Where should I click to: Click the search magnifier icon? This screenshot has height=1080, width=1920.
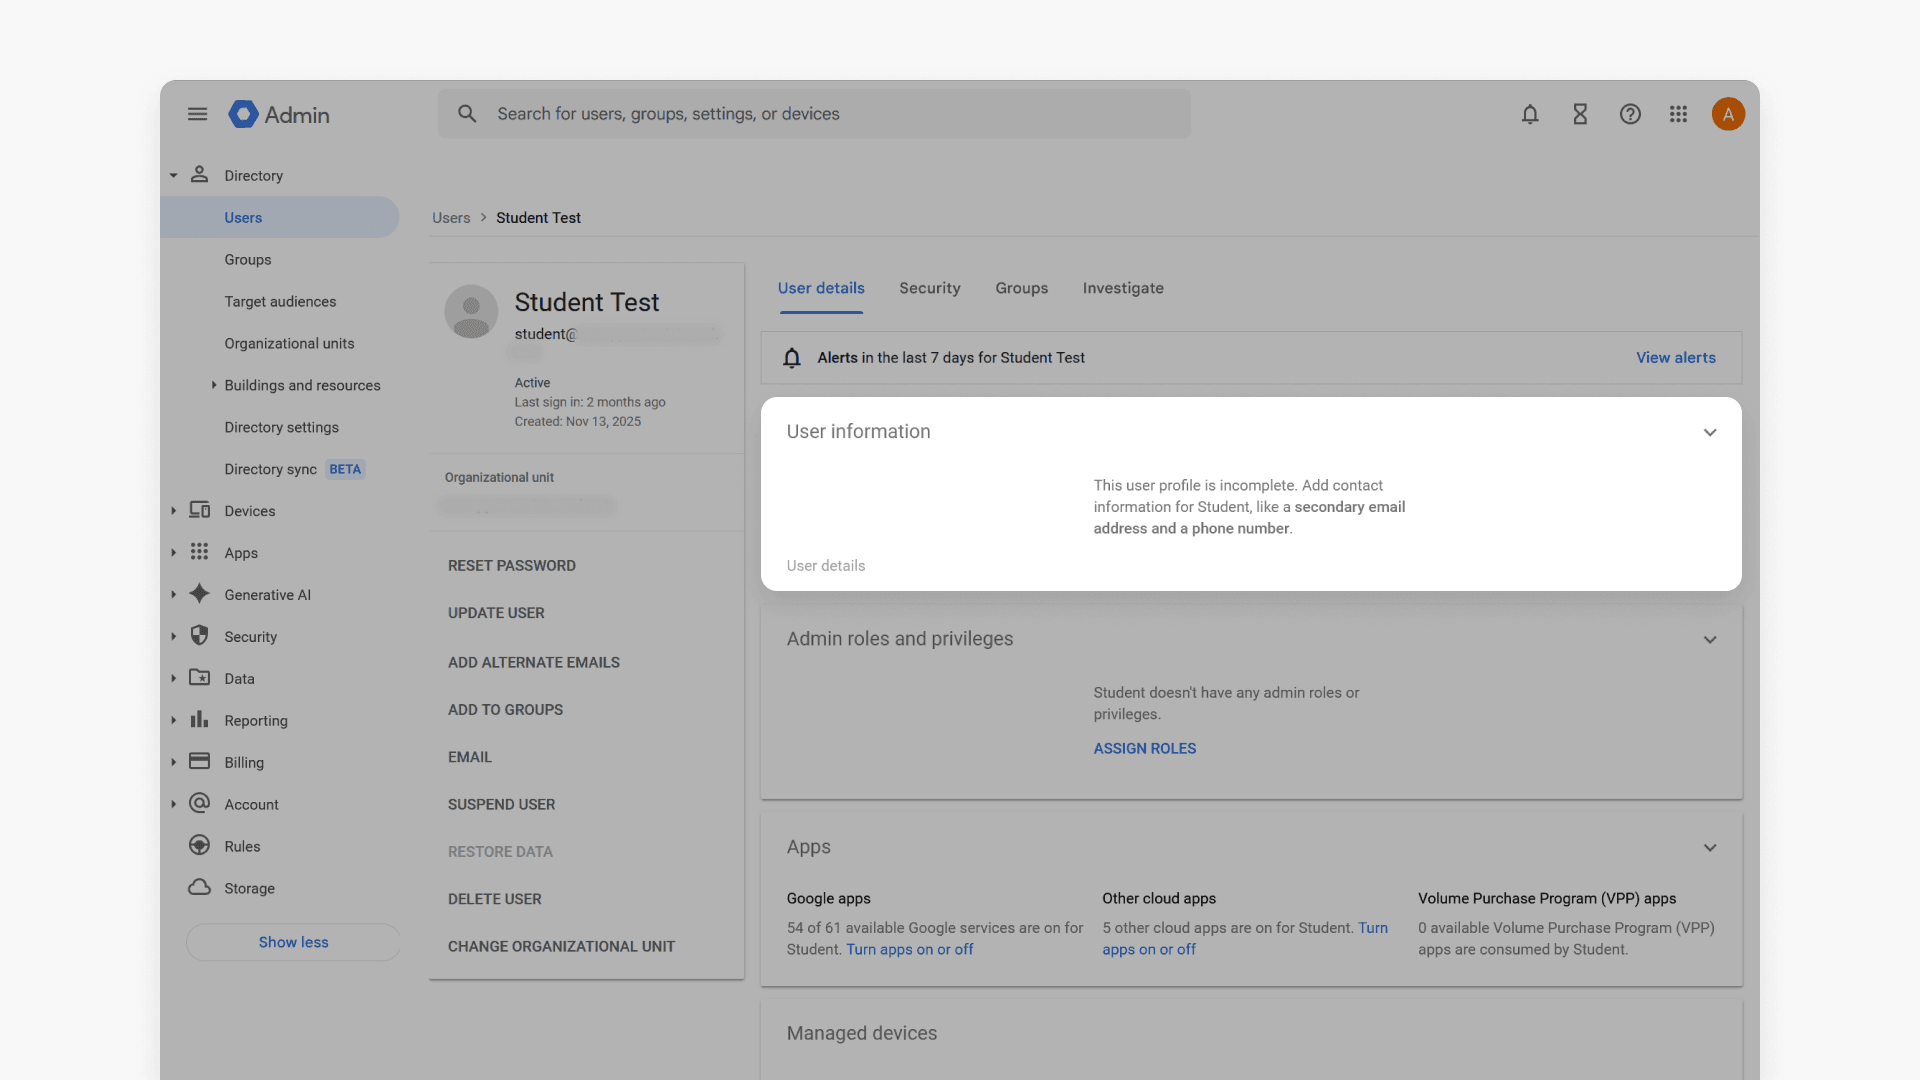click(x=467, y=114)
